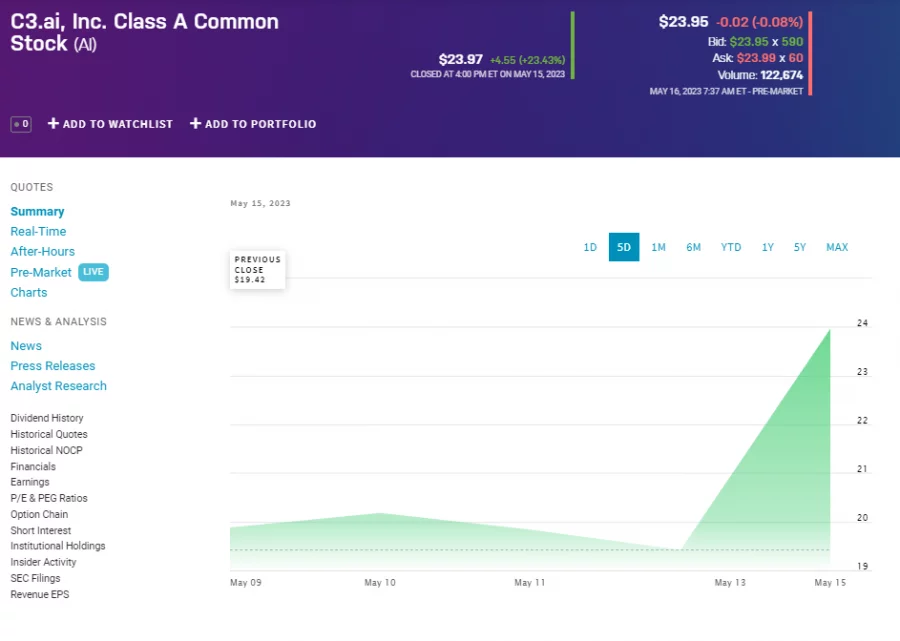This screenshot has height=641, width=900.
Task: Switch chart view to MAX range
Action: [x=837, y=247]
